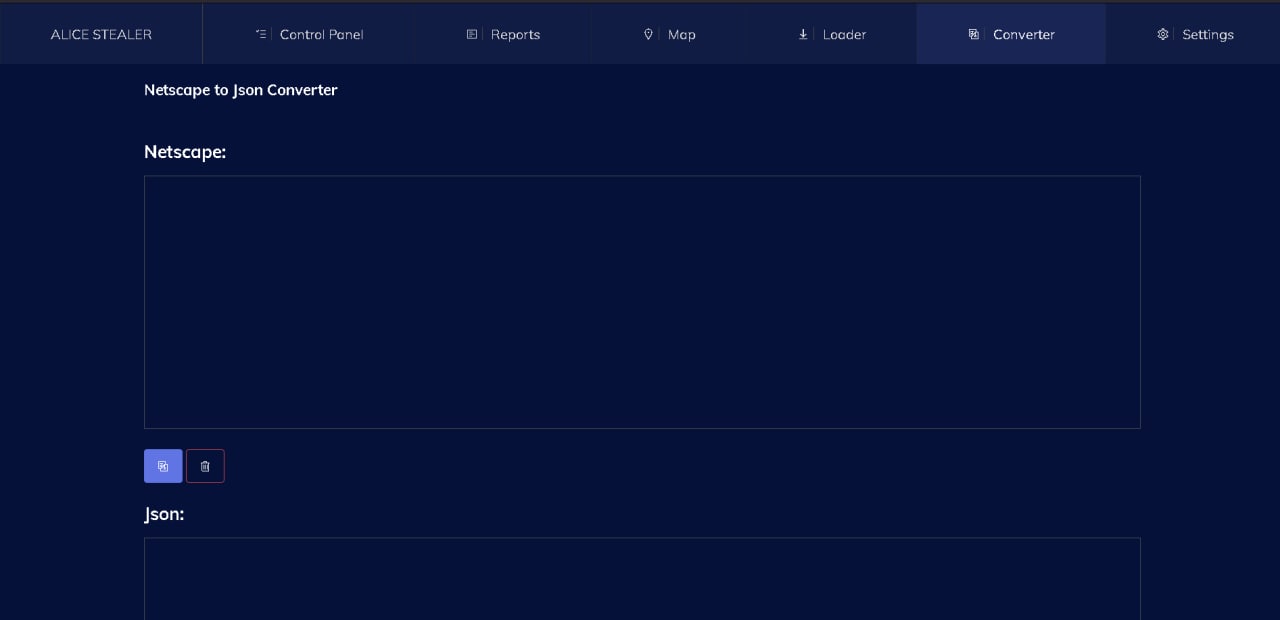Screen dimensions: 1280x620
Task: Click the 'Json:' label
Action: coord(164,514)
